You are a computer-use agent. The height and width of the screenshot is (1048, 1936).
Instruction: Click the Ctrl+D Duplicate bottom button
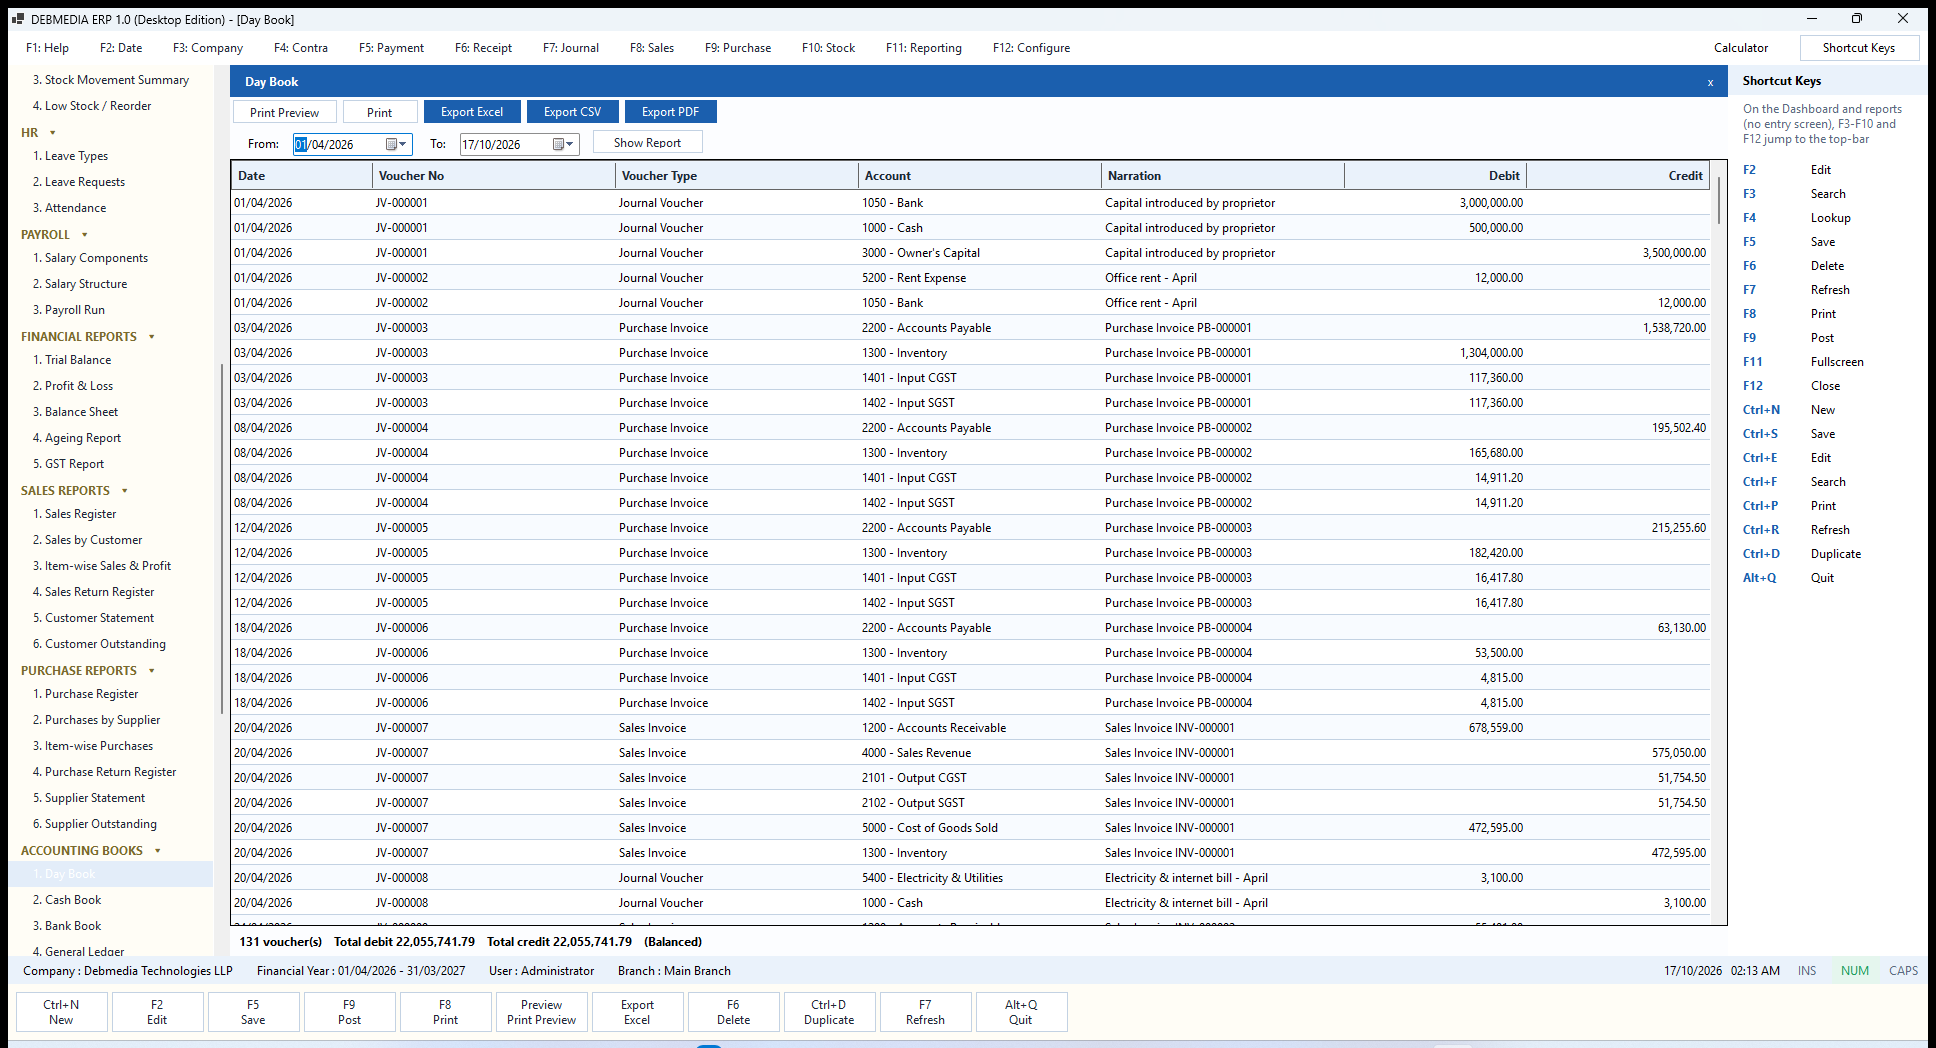(829, 1012)
